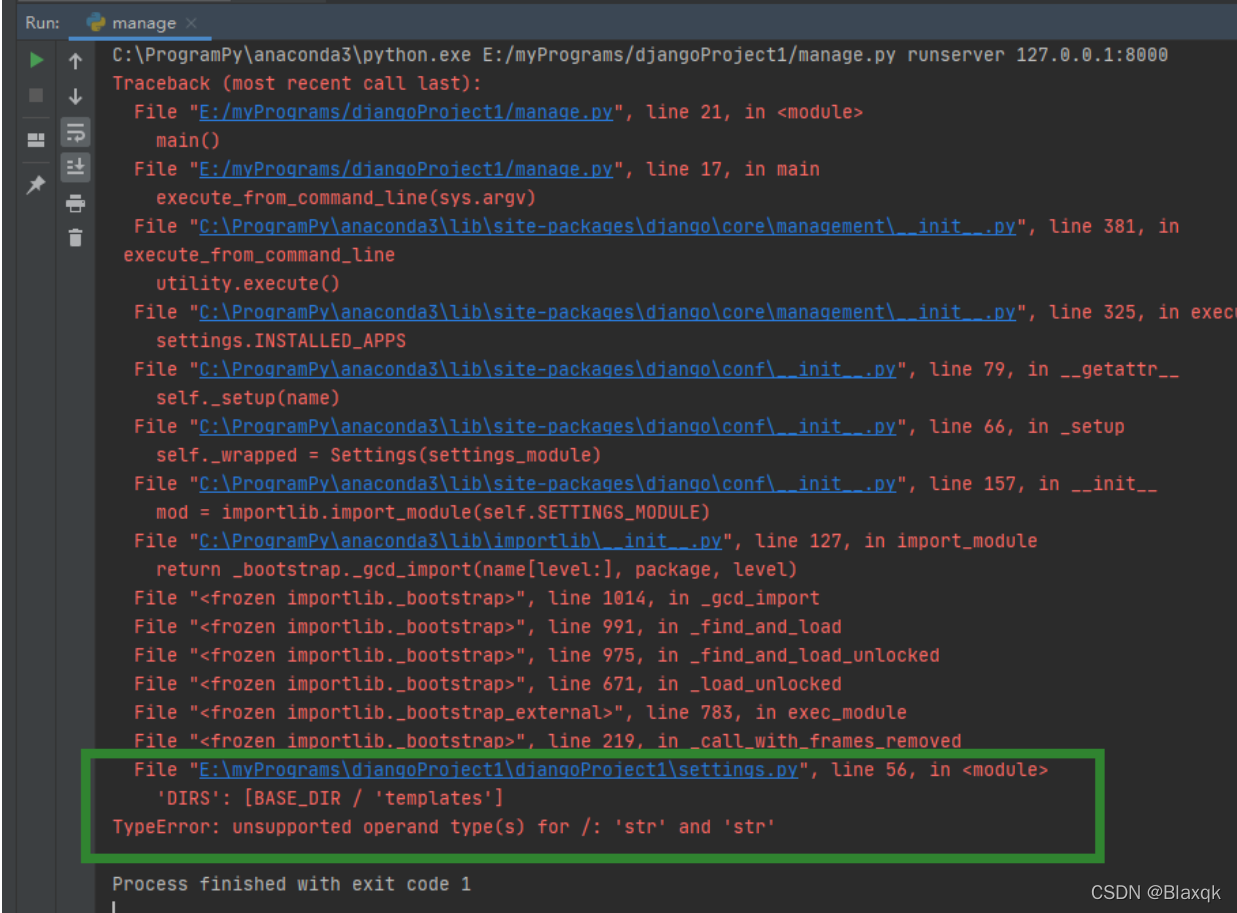Click the python.exe runserver command line

pos(640,55)
